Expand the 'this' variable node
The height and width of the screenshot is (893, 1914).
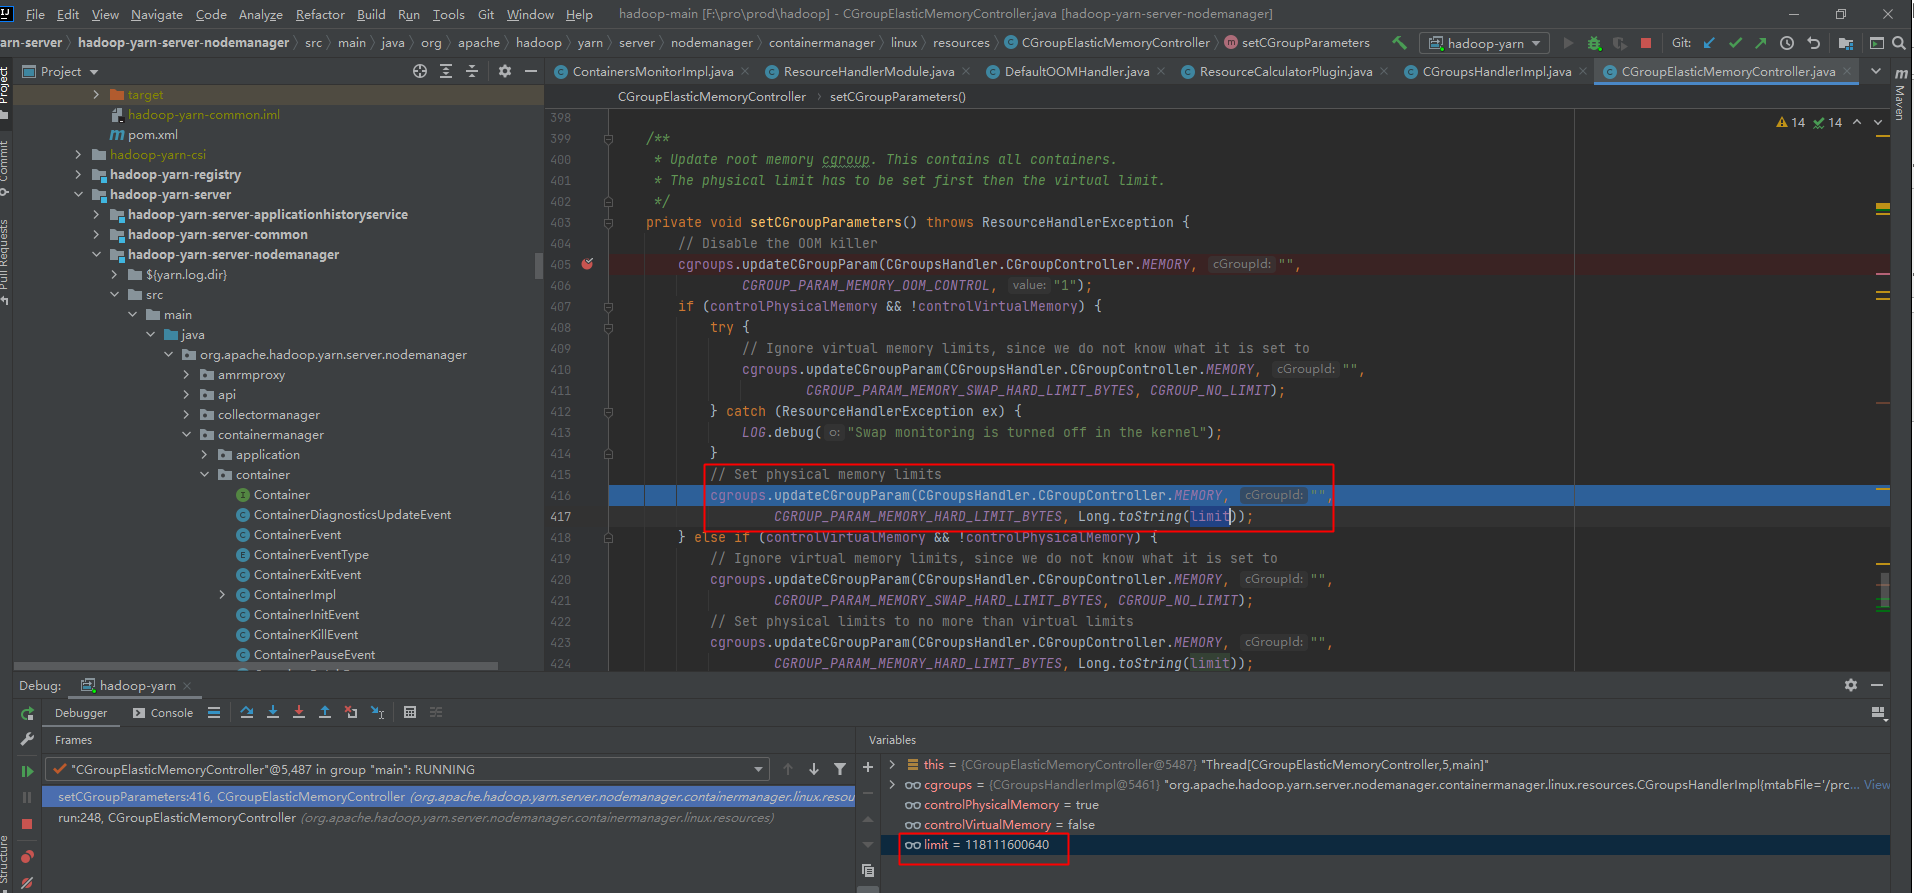pyautogui.click(x=892, y=764)
